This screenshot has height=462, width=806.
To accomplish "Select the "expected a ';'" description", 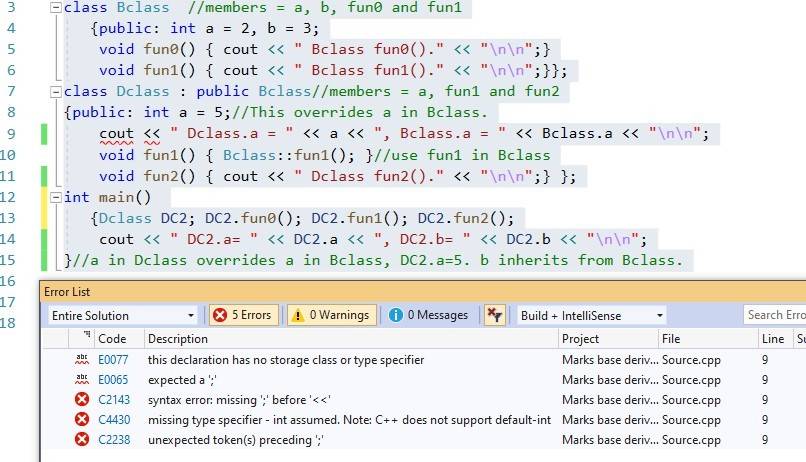I will 182,380.
